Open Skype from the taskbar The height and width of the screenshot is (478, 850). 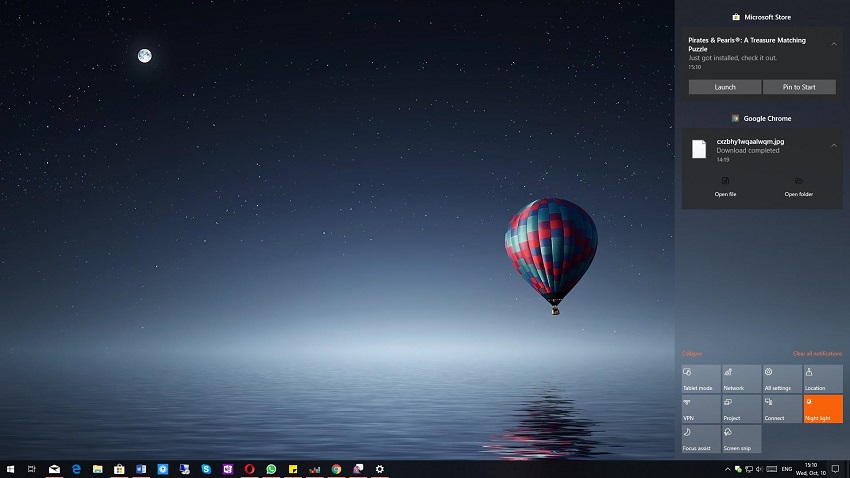click(x=206, y=469)
